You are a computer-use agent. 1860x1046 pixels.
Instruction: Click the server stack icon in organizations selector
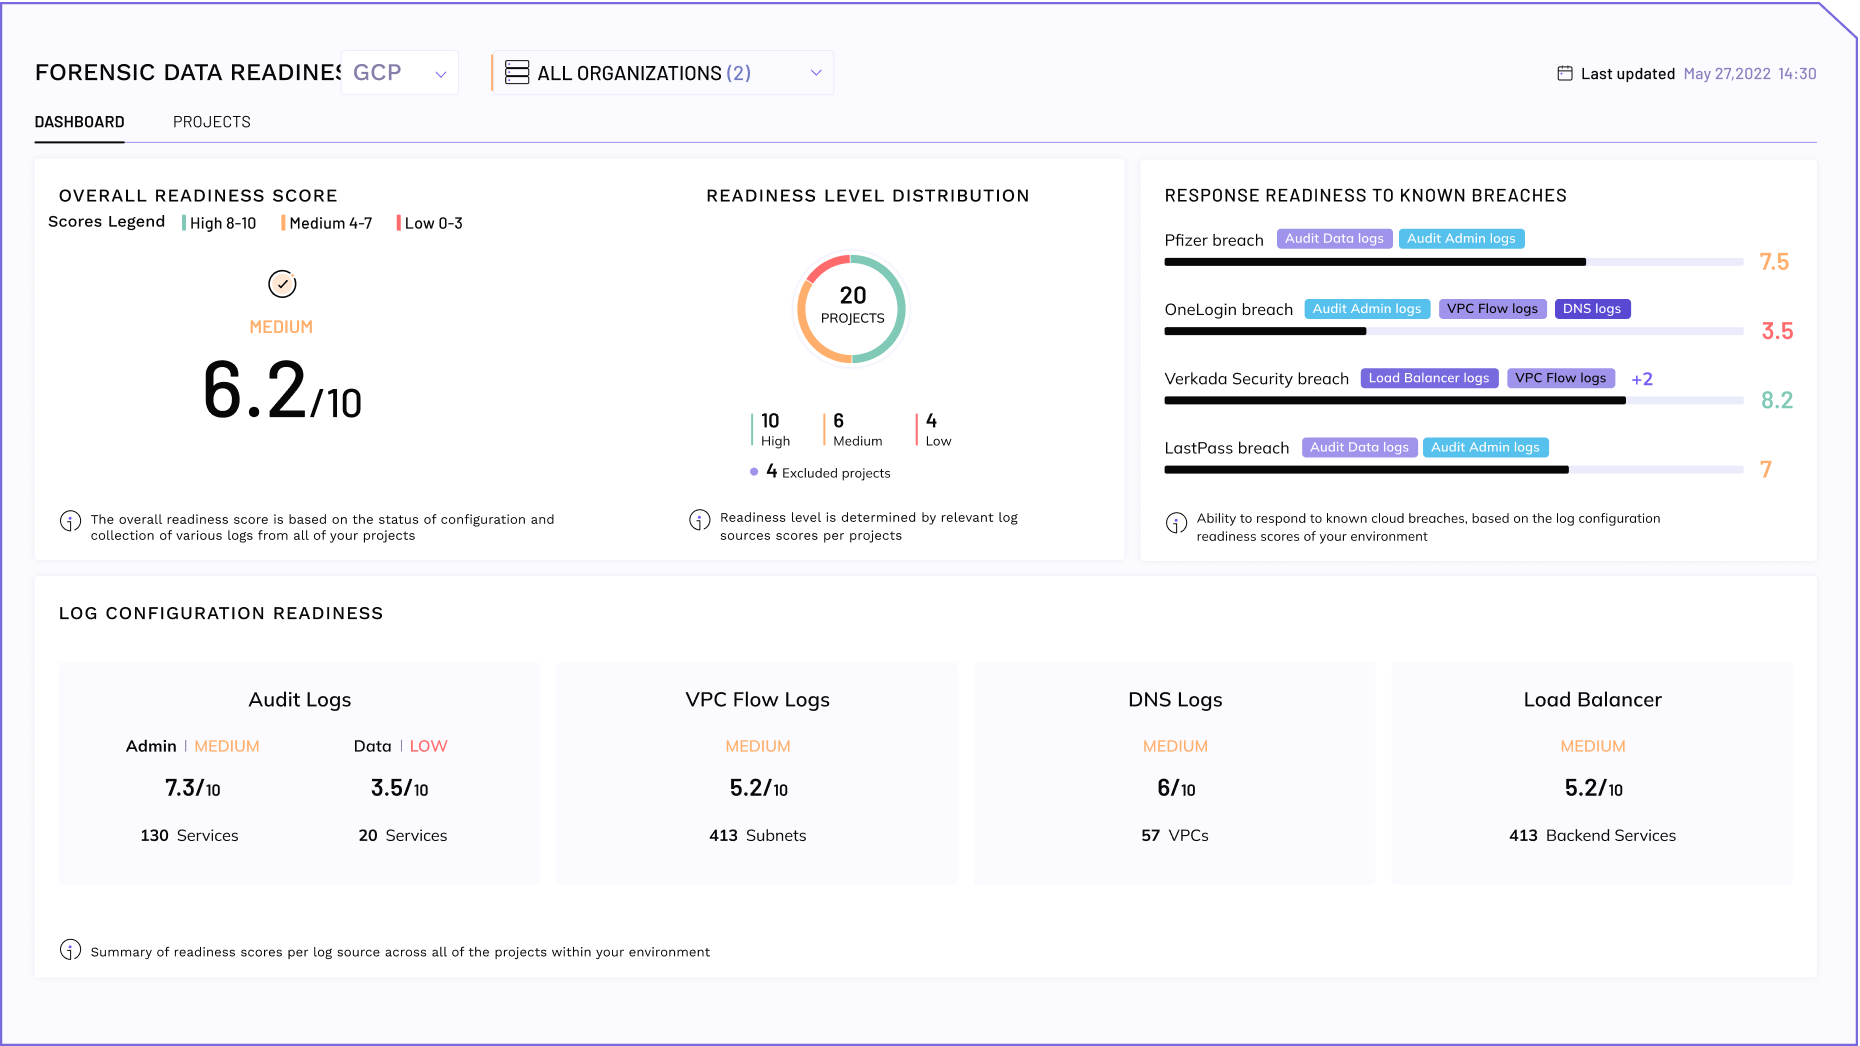coord(517,73)
